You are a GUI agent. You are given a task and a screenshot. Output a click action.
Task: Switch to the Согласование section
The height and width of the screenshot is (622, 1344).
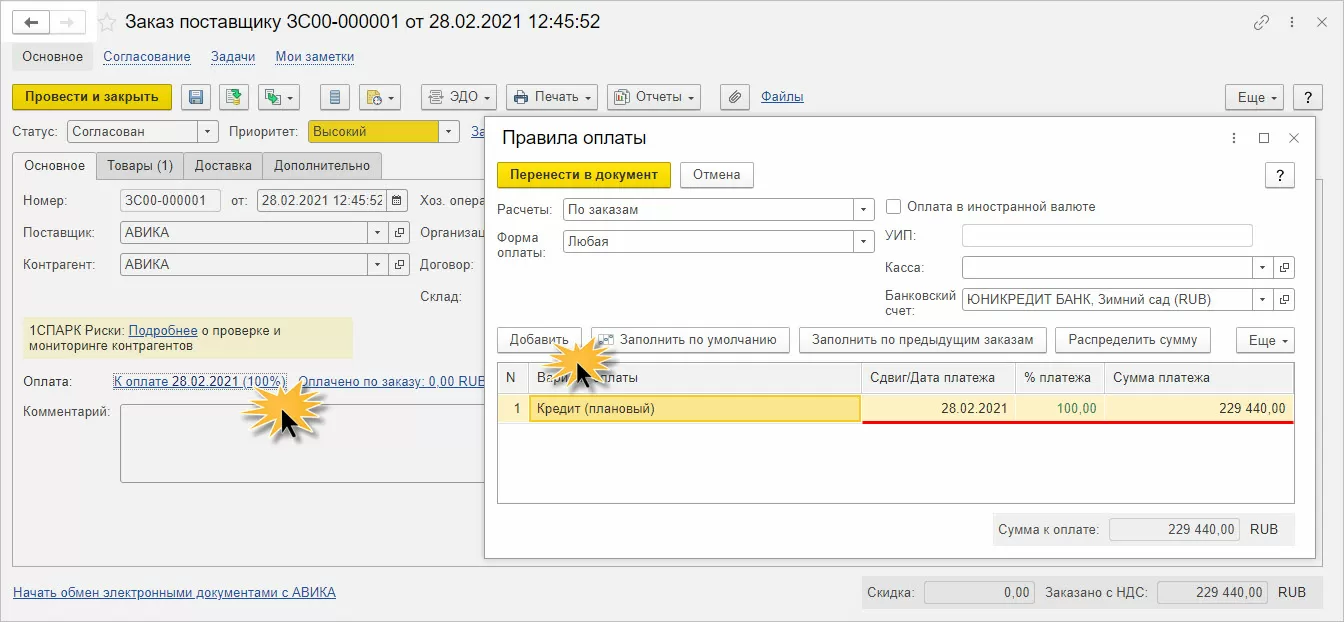coord(147,57)
